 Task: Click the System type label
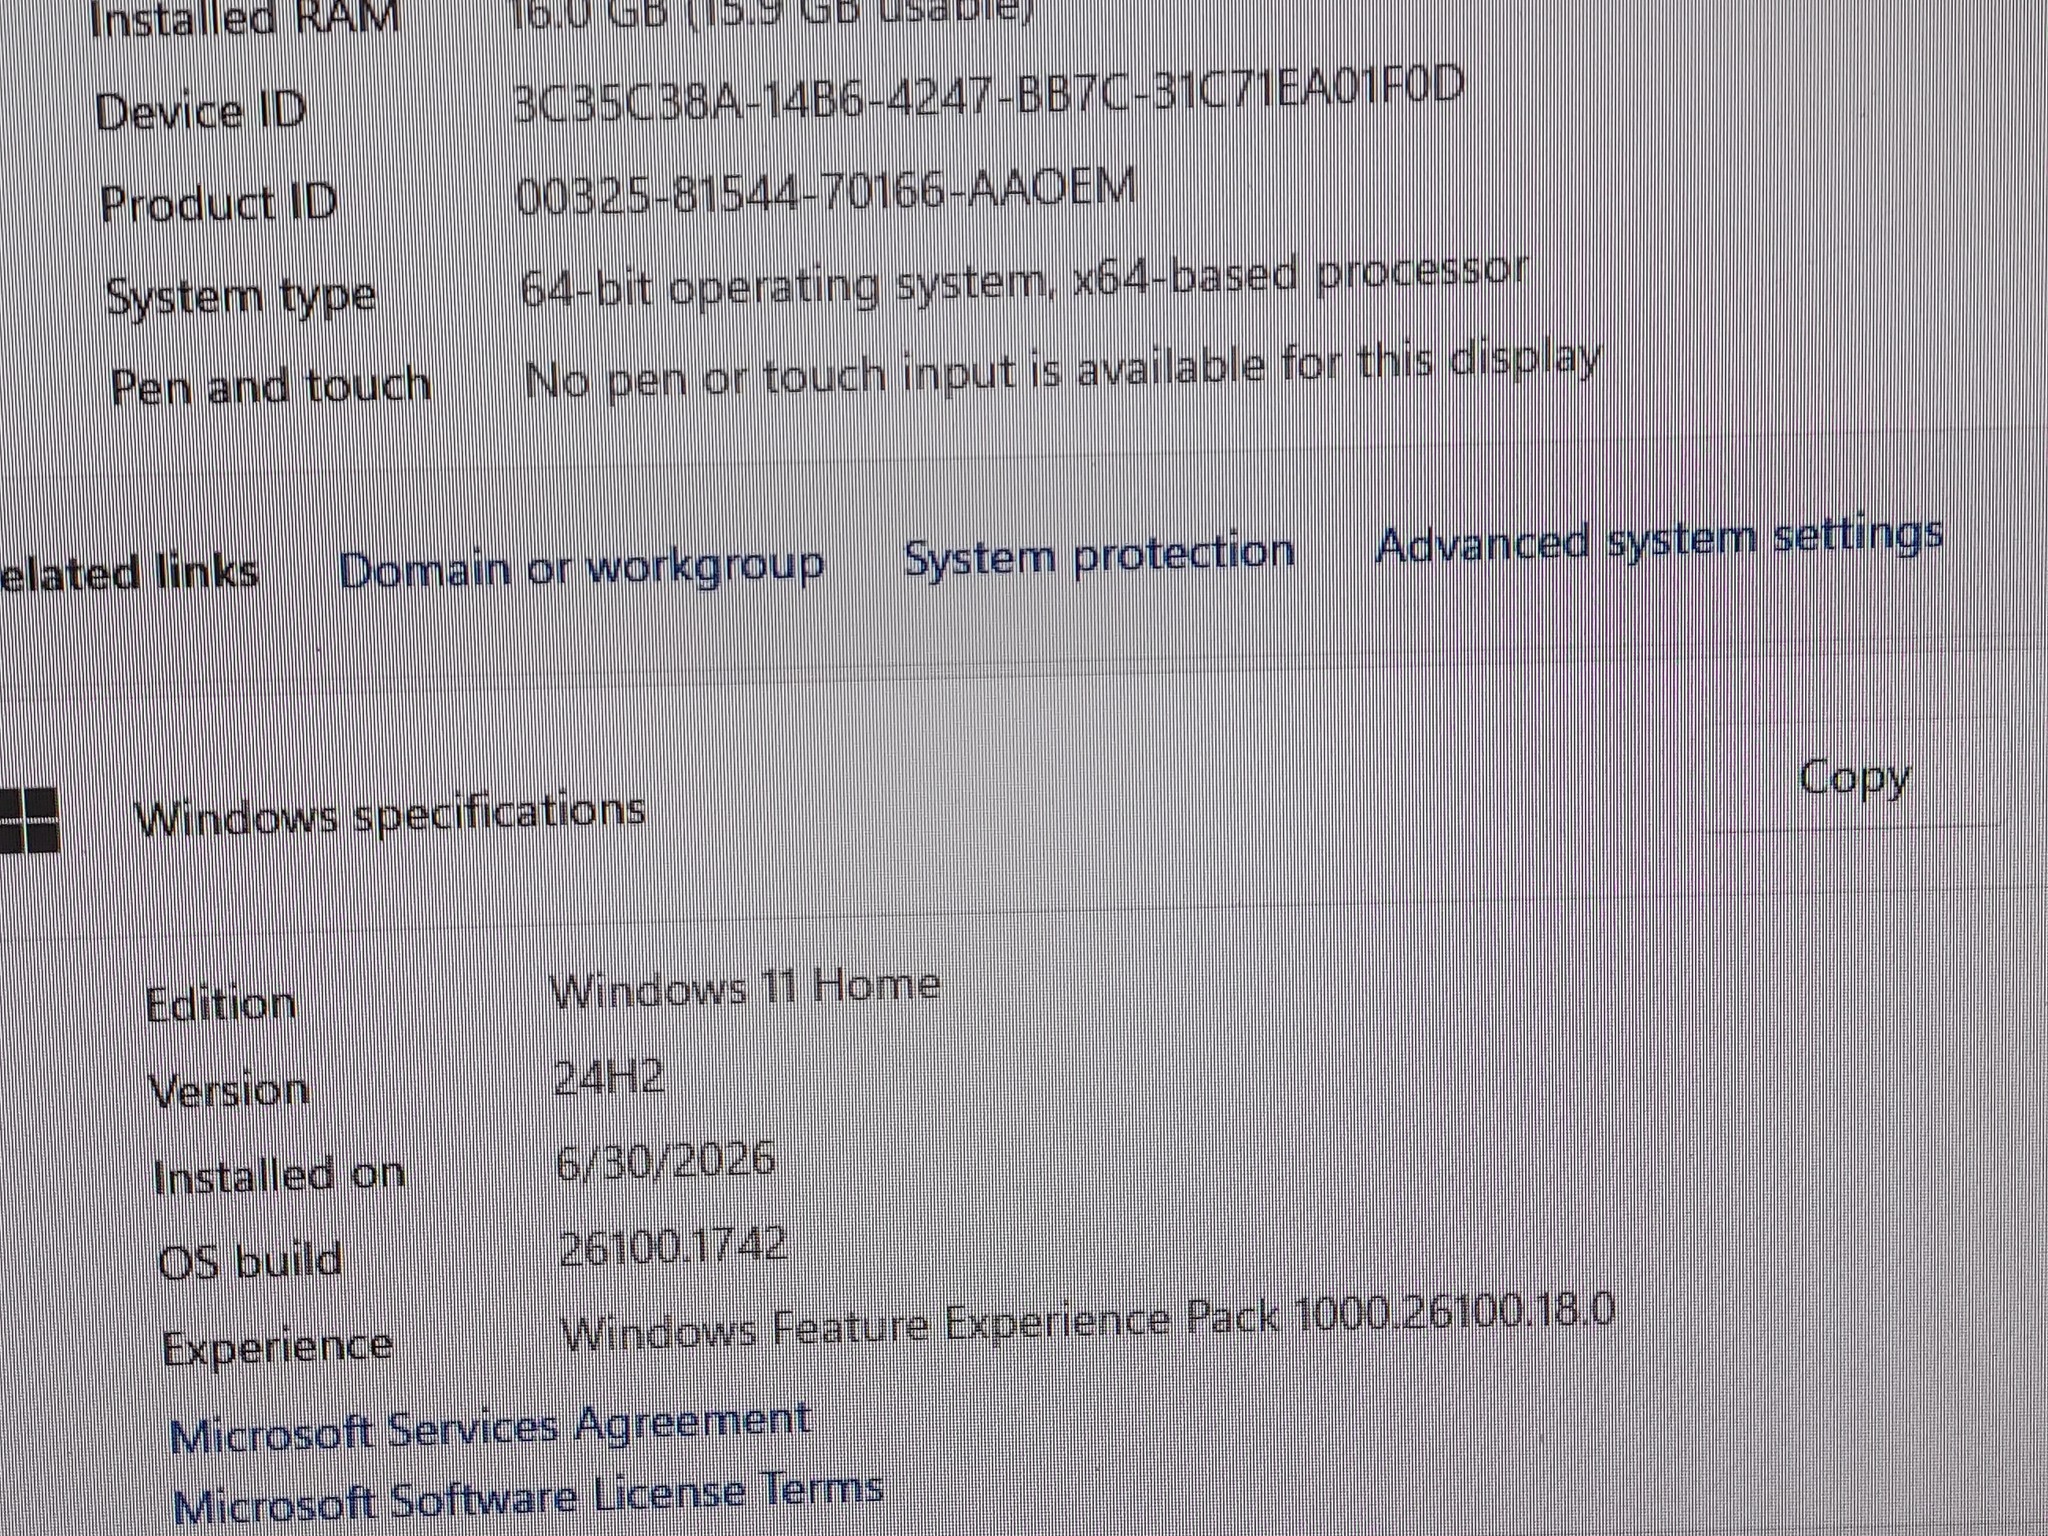[x=242, y=296]
